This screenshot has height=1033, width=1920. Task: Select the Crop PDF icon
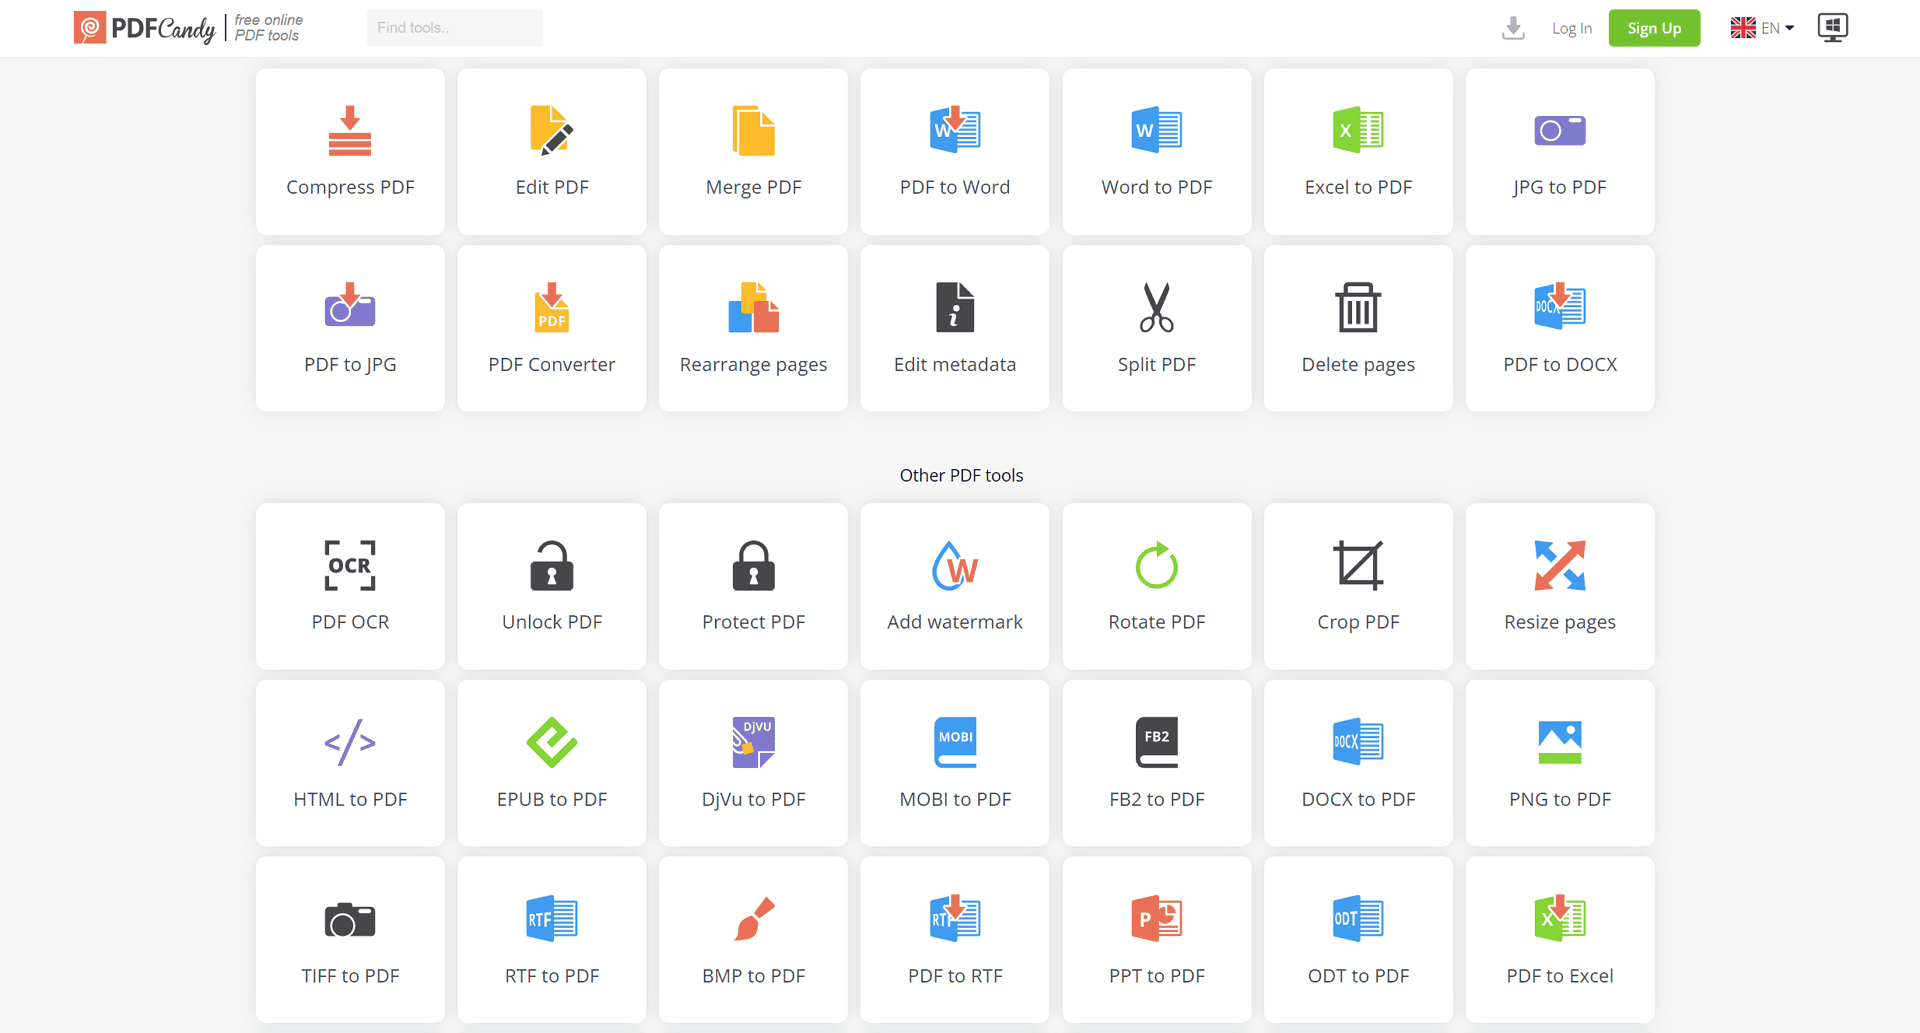[1358, 566]
